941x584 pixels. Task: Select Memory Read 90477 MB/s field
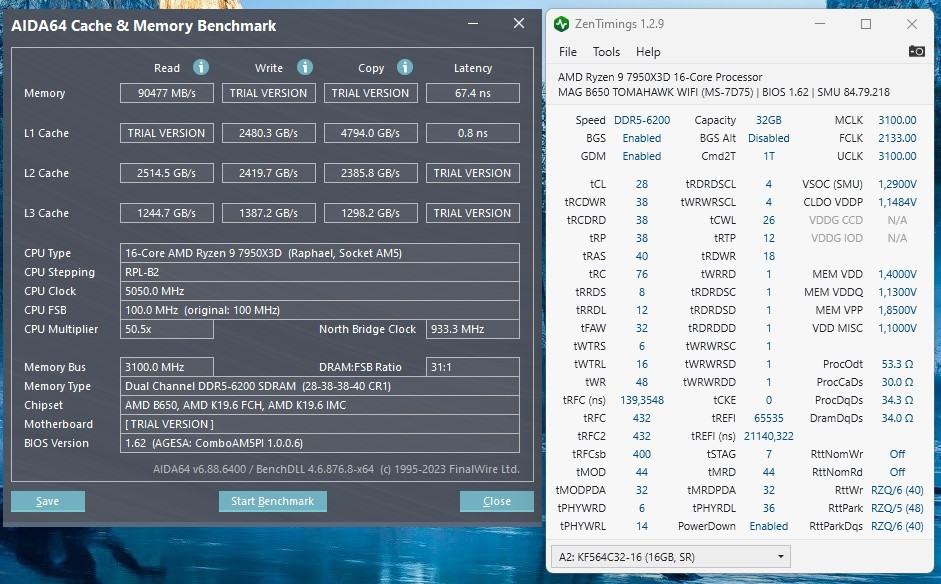coord(167,93)
